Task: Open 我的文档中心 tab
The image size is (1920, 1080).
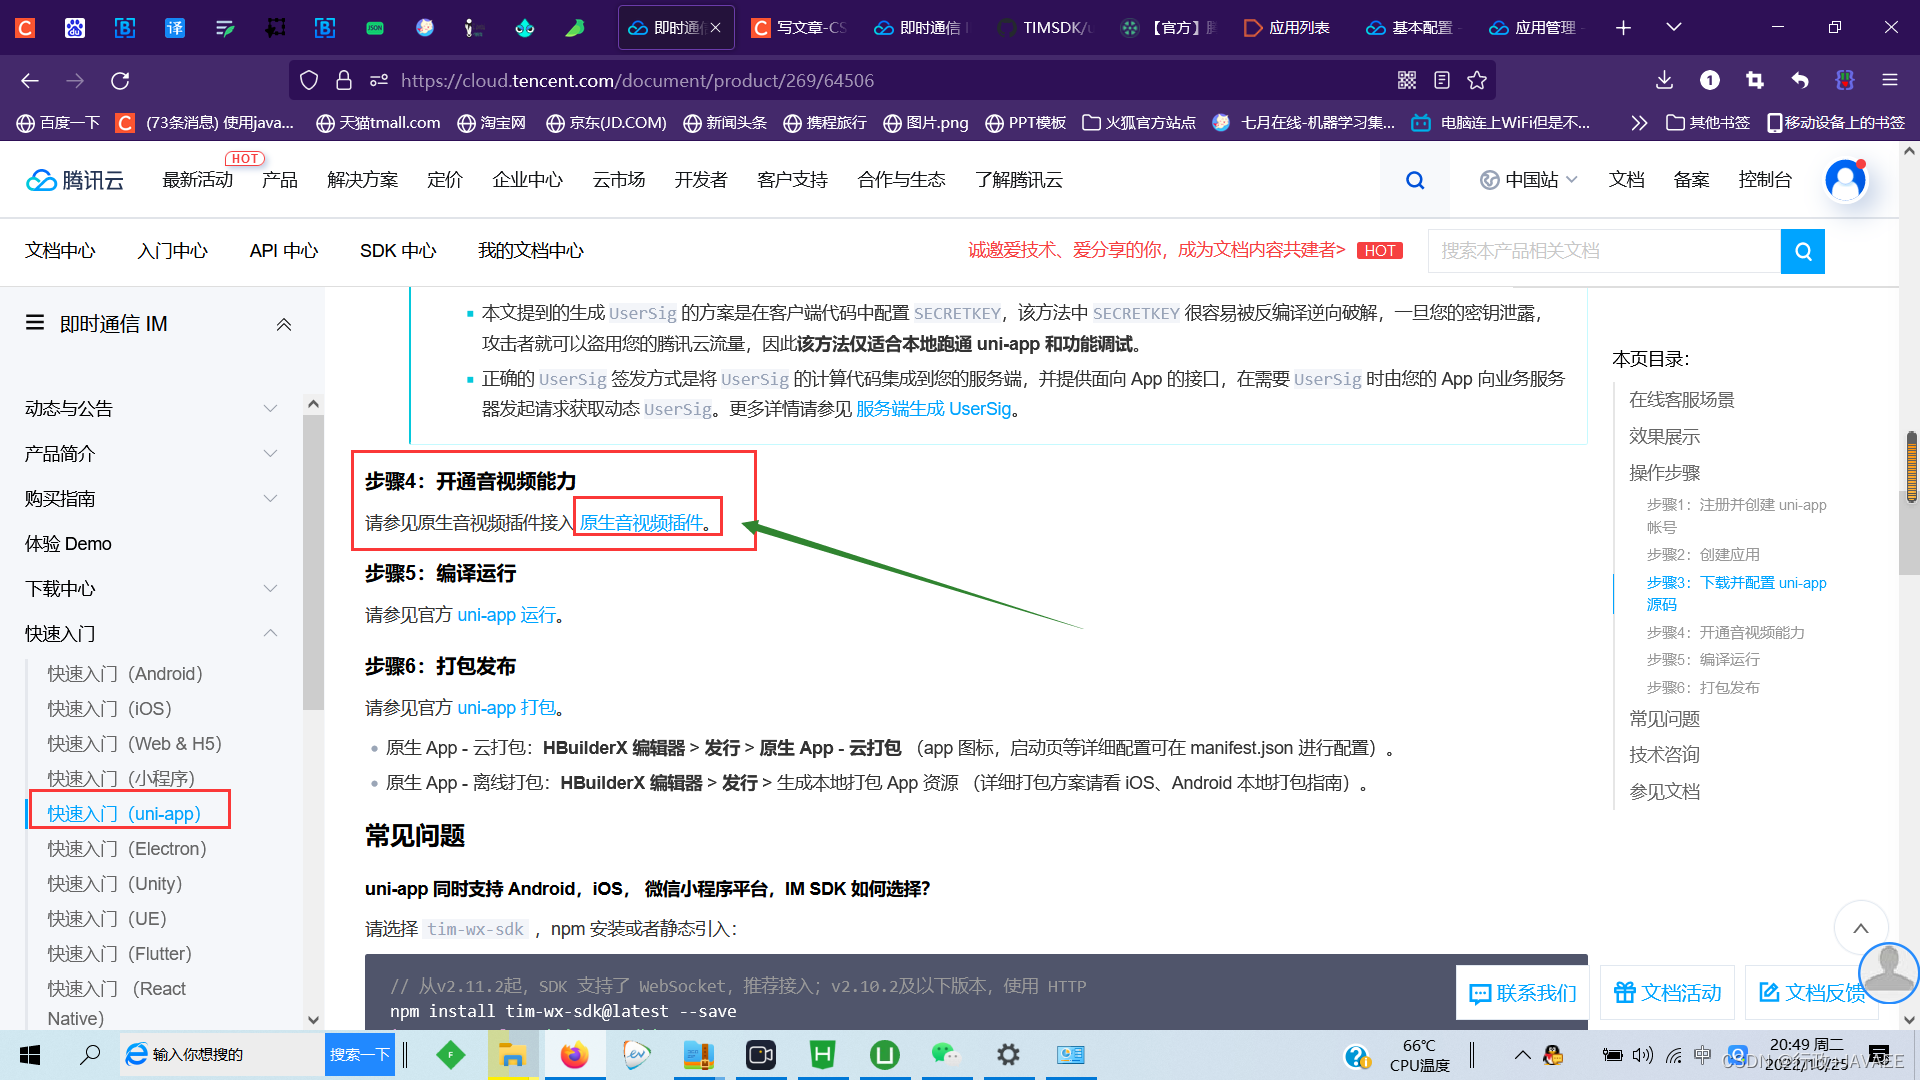Action: (530, 250)
